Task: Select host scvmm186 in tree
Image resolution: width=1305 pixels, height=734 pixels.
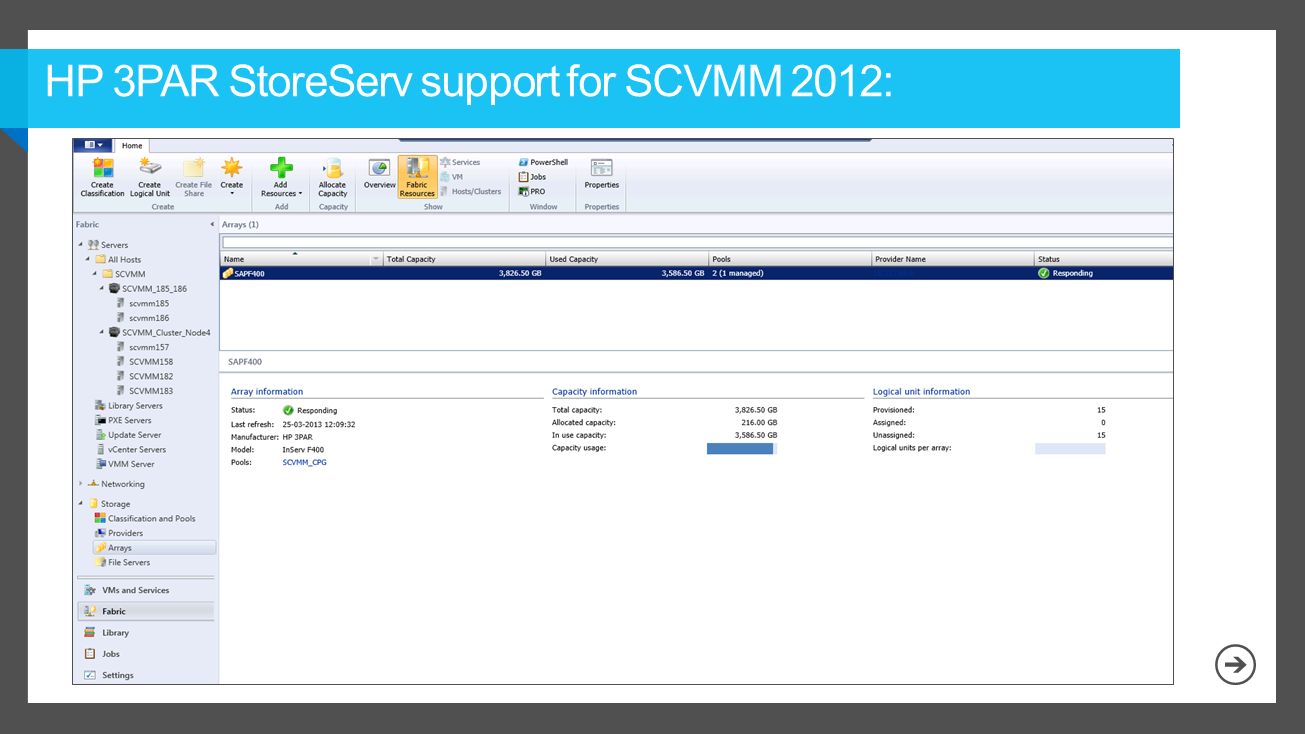Action: click(x=142, y=318)
